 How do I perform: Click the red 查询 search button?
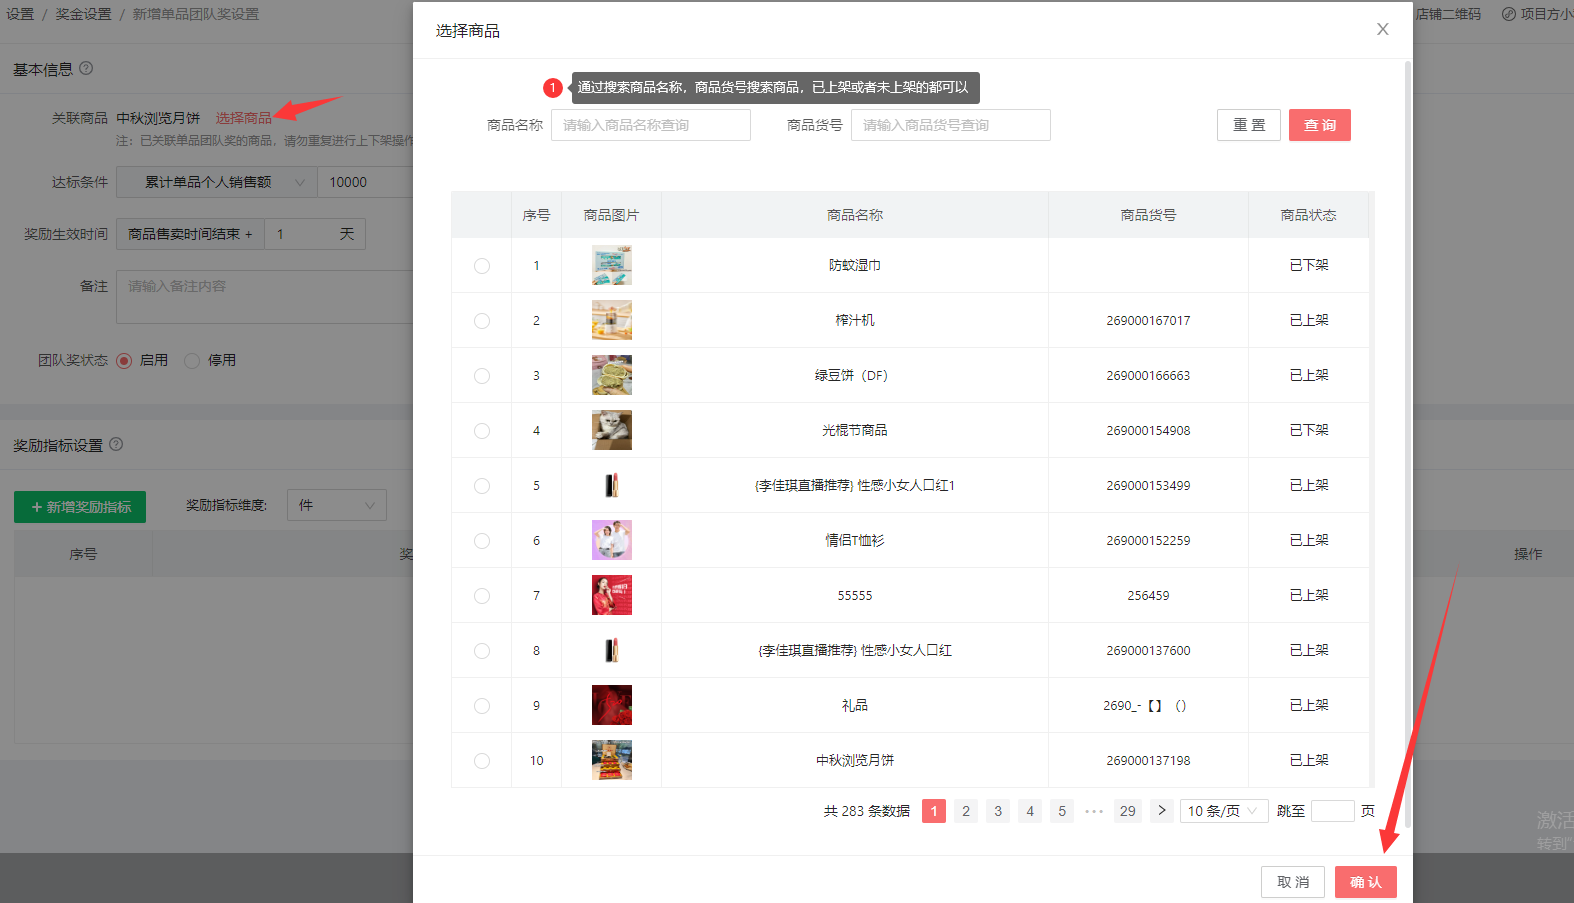click(1319, 125)
